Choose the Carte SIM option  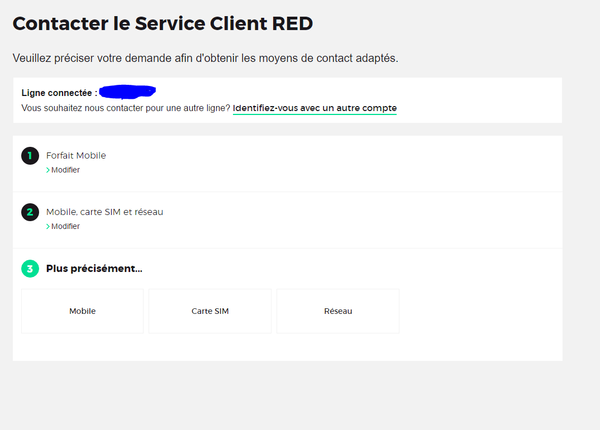tap(210, 311)
